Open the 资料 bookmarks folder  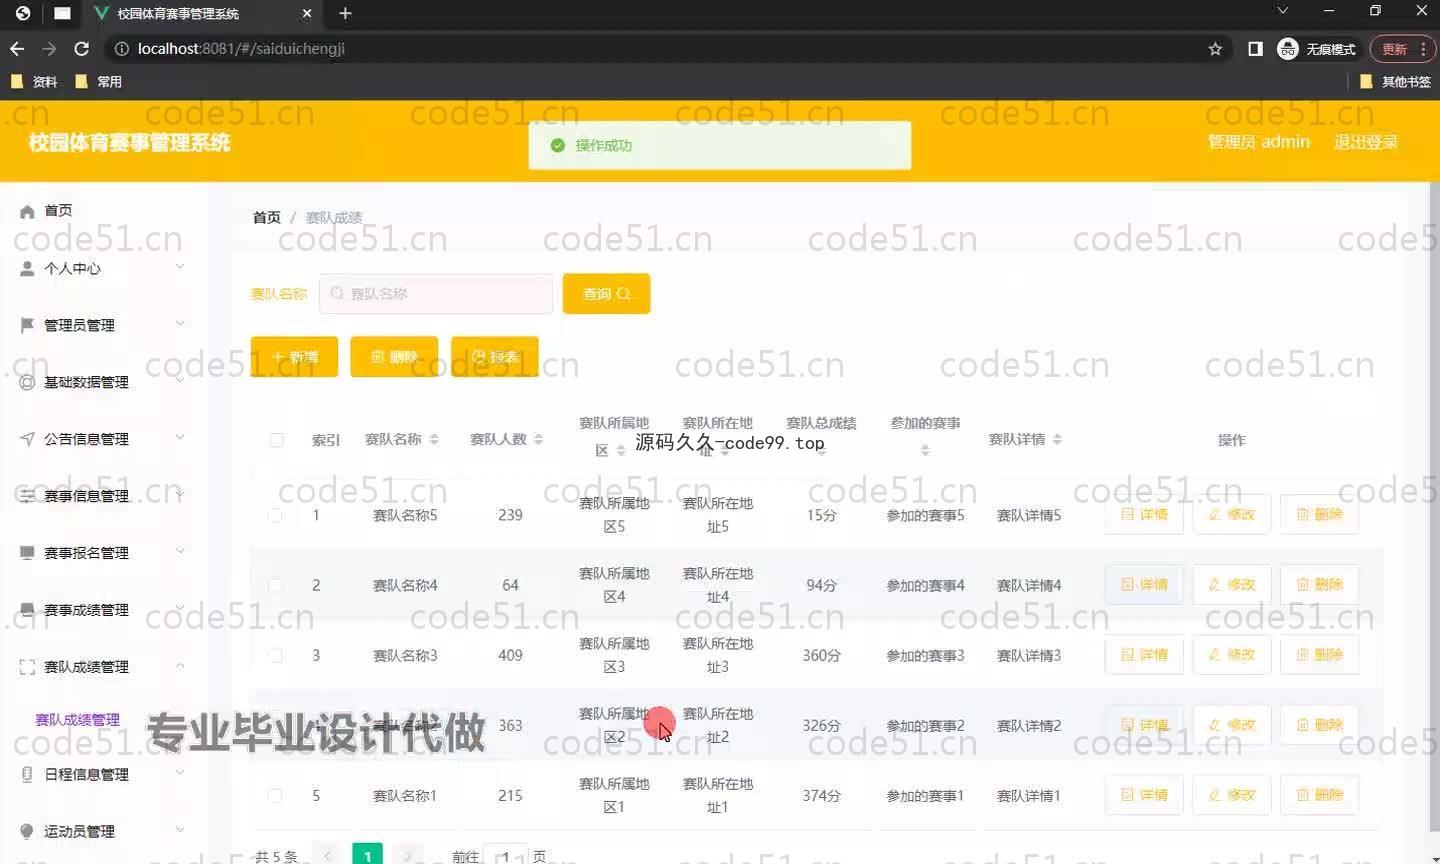point(34,82)
